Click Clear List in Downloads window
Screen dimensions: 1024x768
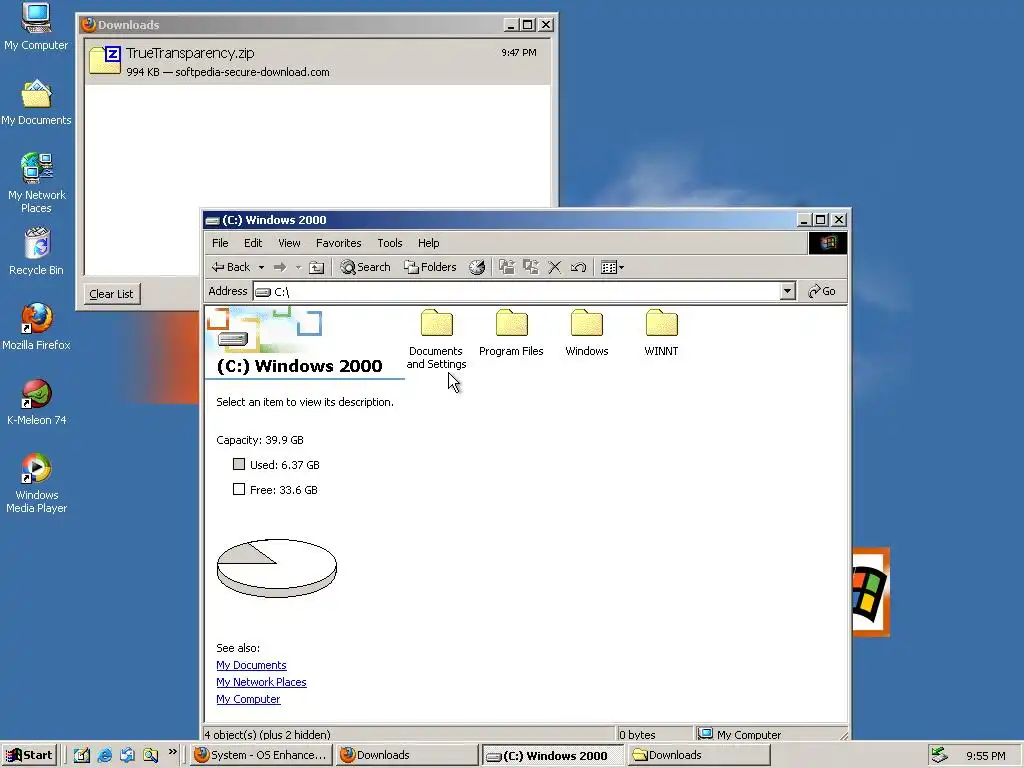pyautogui.click(x=111, y=294)
